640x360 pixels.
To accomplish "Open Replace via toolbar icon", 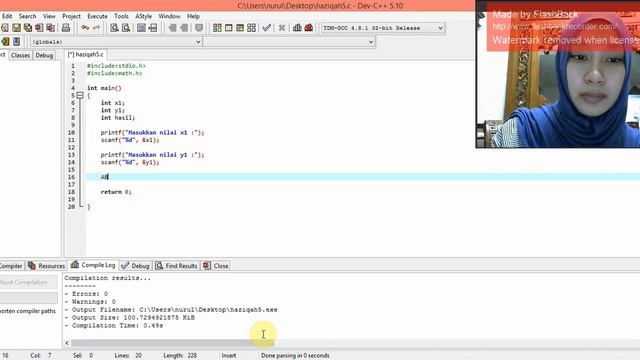I will tap(126, 28).
